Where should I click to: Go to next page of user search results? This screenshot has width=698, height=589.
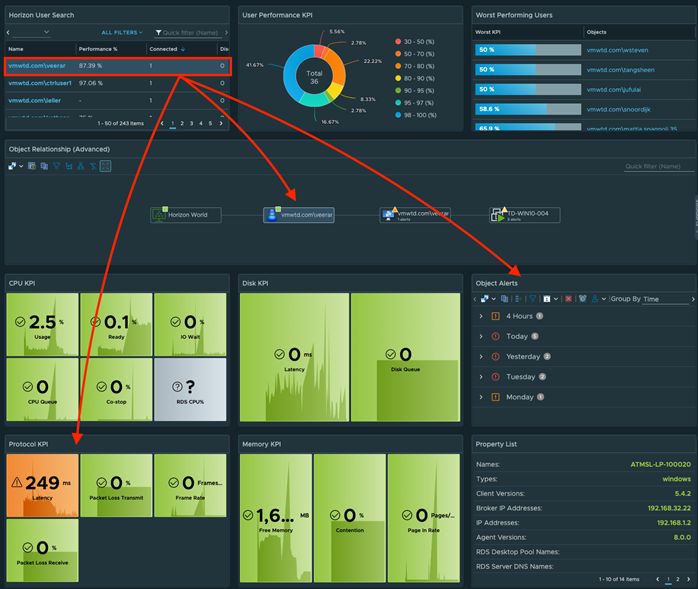click(x=221, y=123)
